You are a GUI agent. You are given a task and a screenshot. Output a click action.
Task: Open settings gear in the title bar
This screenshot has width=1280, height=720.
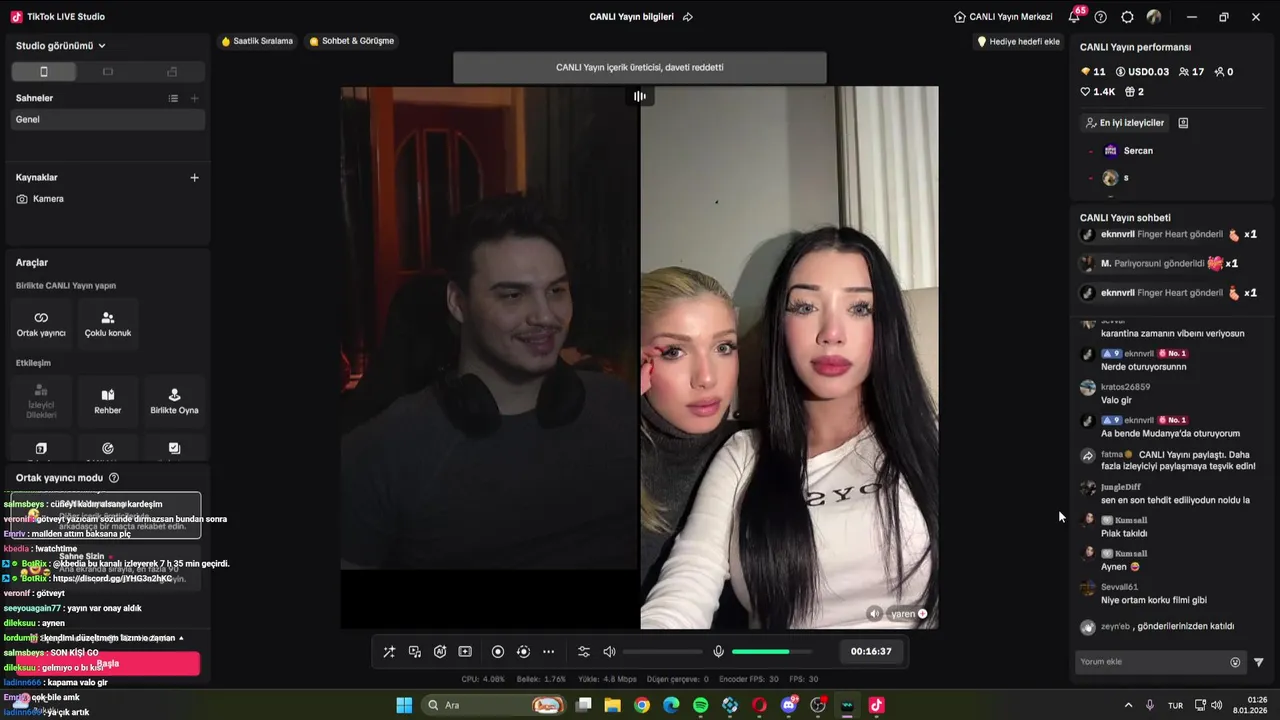1128,17
